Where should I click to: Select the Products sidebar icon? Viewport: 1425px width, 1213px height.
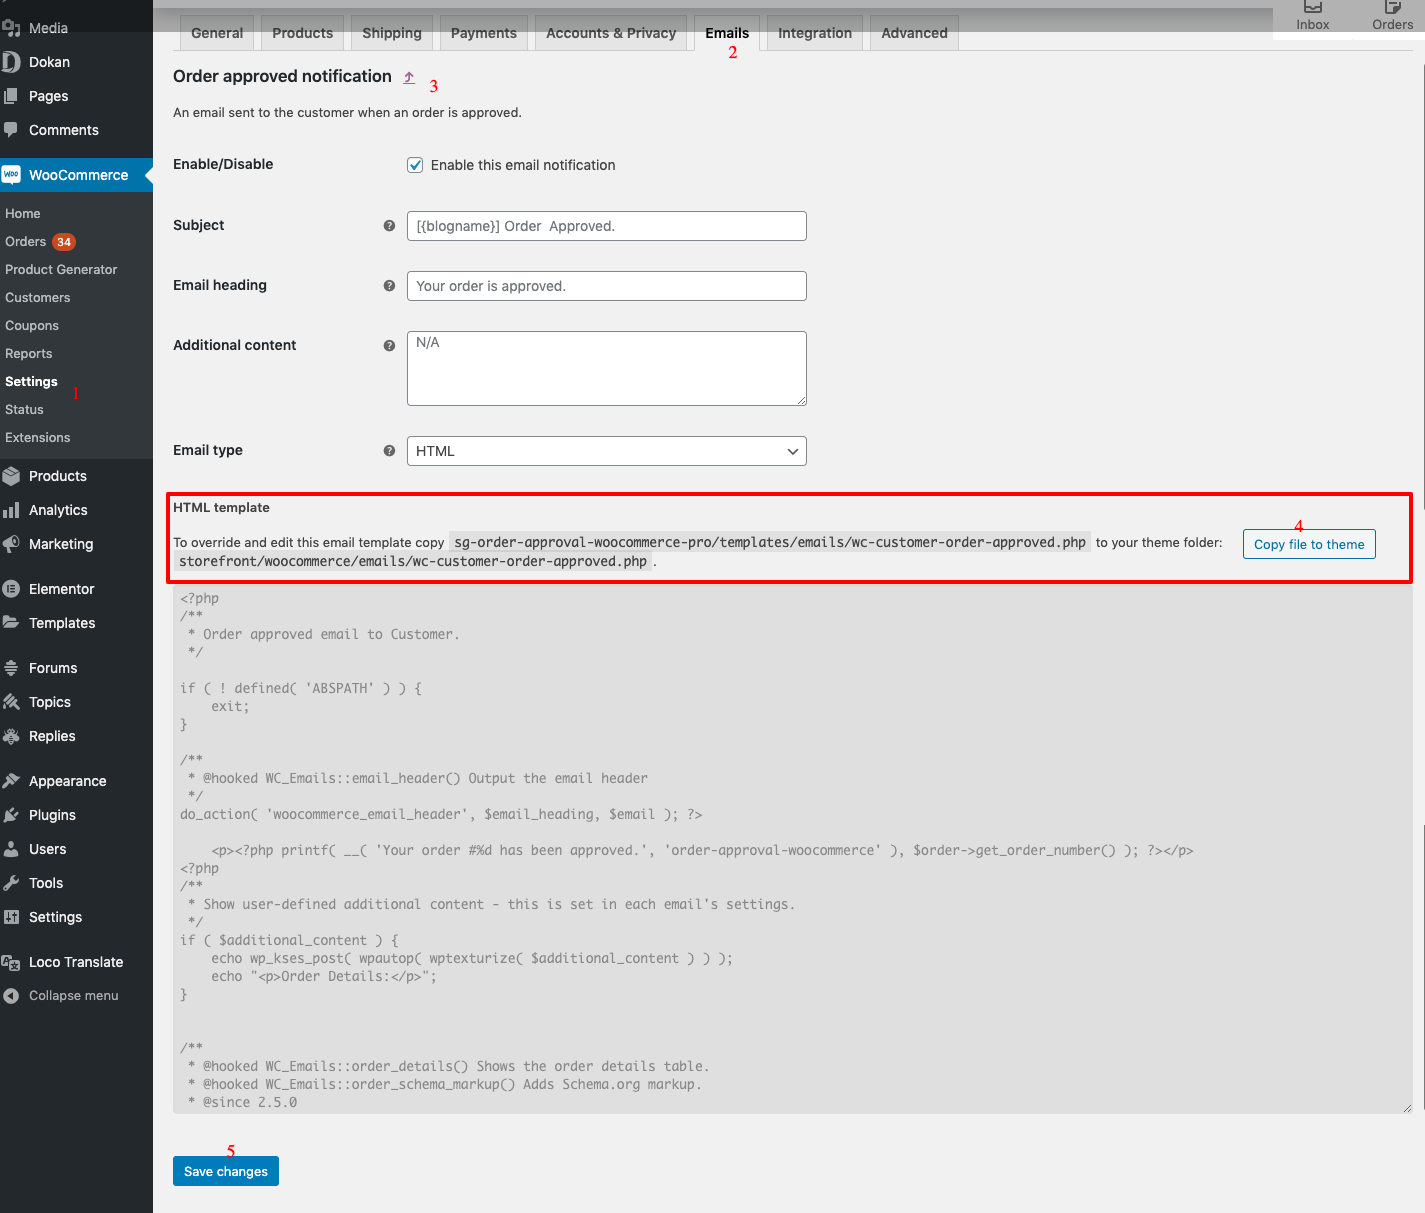(x=12, y=475)
